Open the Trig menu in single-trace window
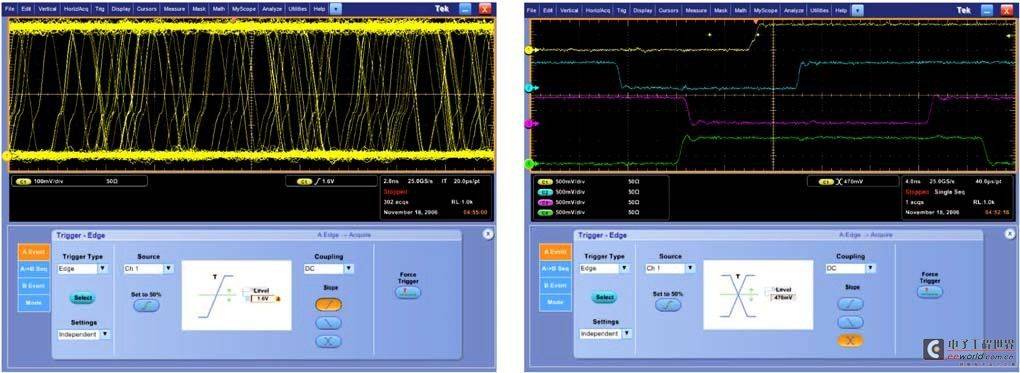1020x373 pixels. (100, 10)
